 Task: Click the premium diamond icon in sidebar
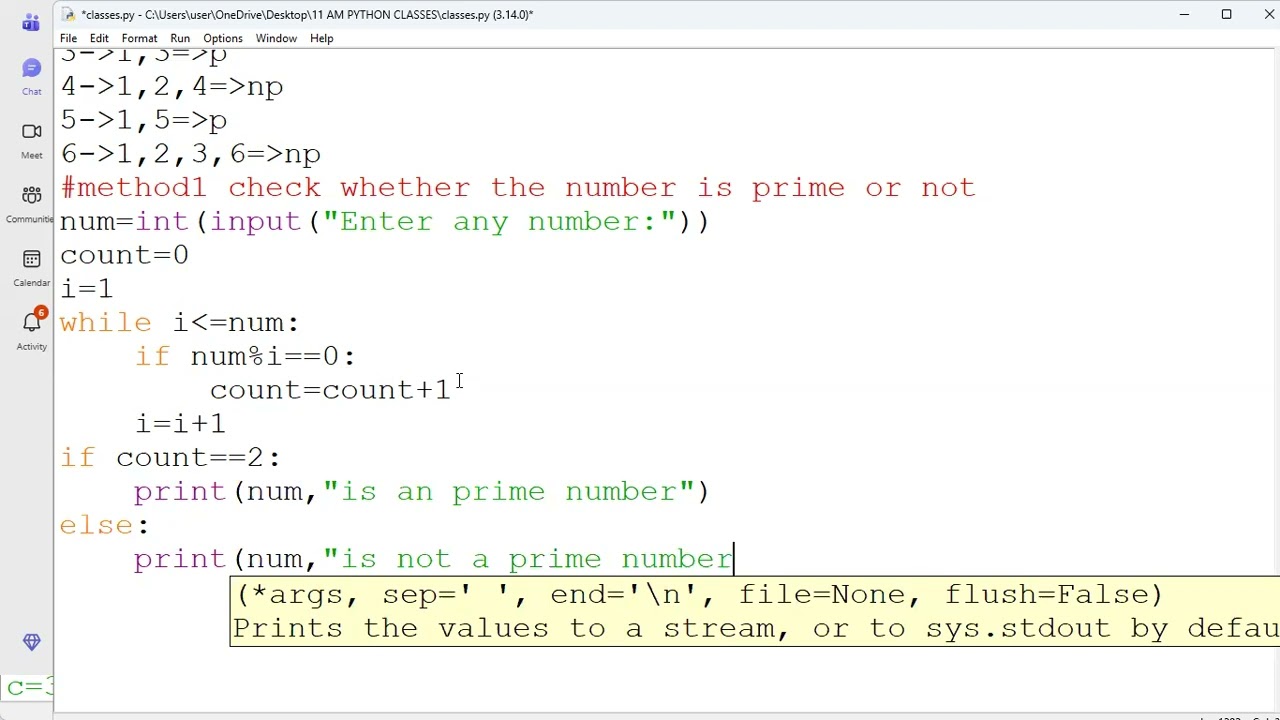[31, 642]
